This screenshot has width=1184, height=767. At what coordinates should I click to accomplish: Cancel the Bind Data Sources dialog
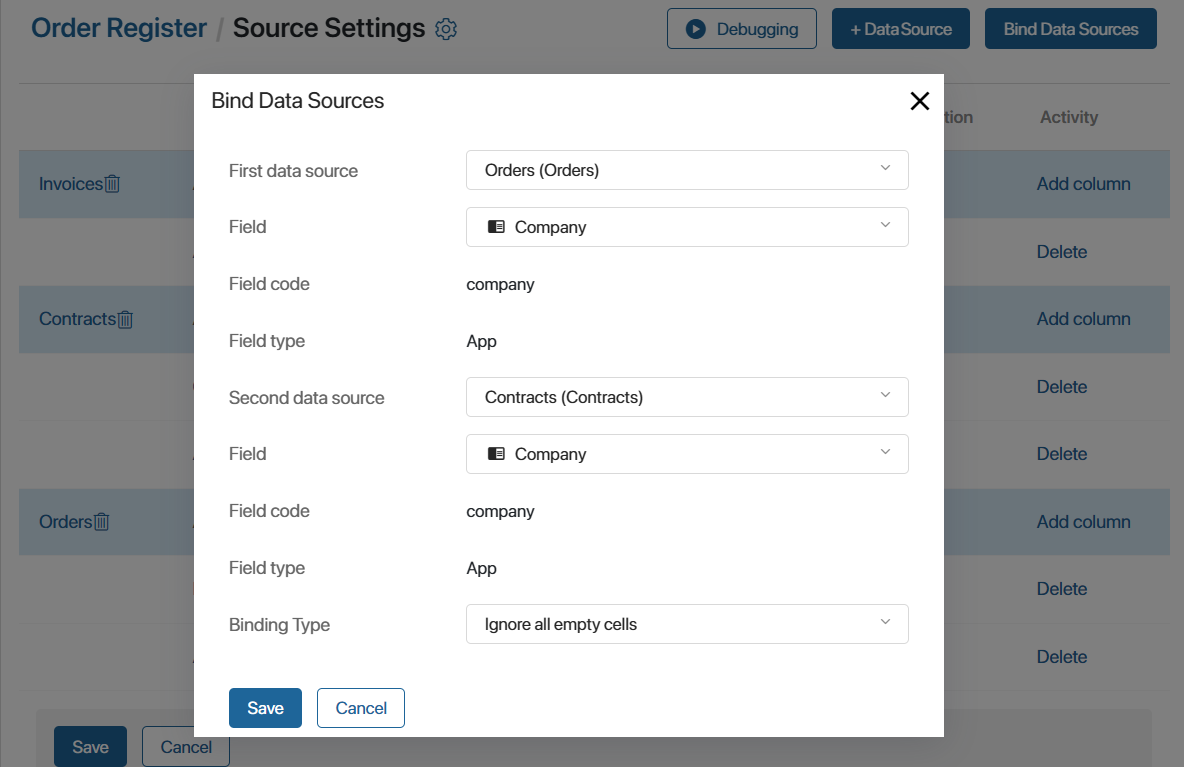click(361, 708)
